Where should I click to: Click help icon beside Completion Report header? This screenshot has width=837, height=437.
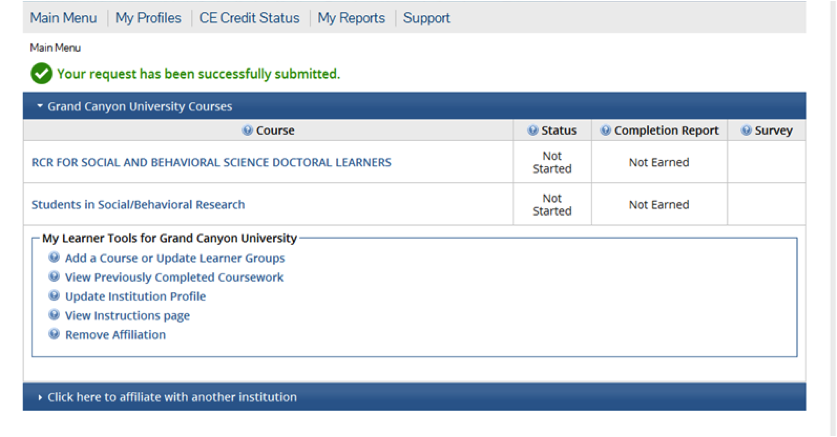605,130
